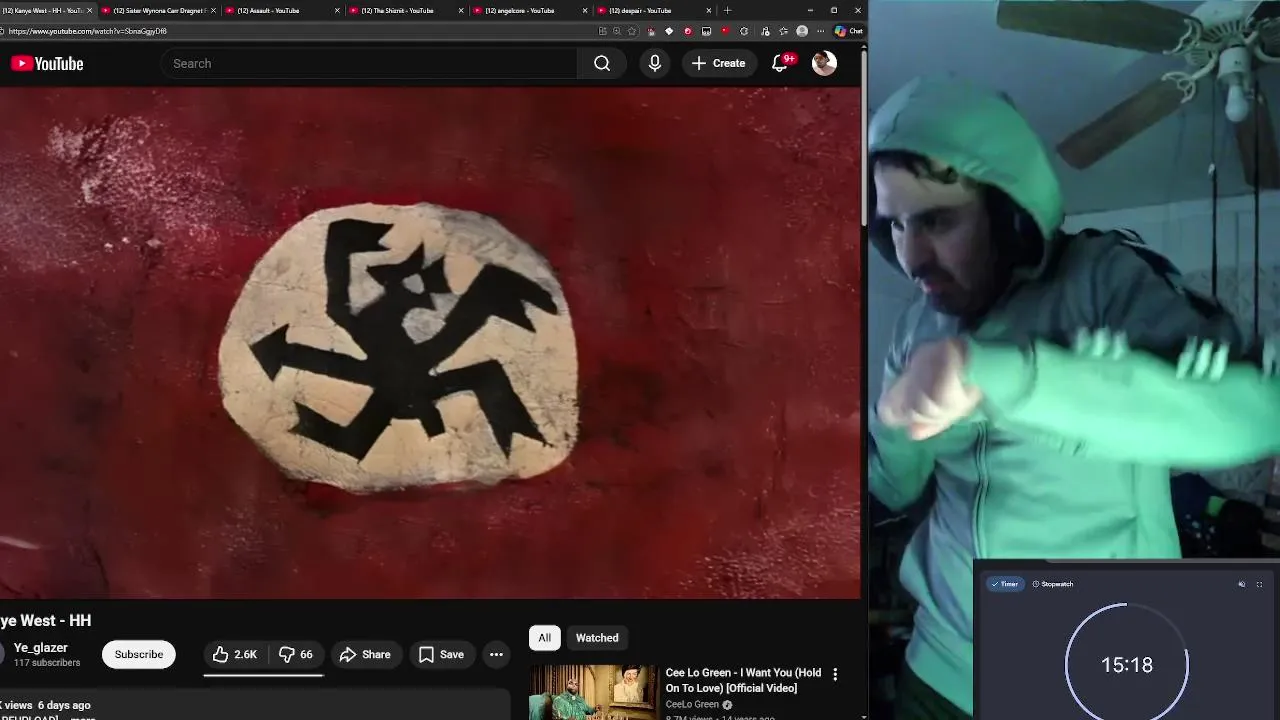Open the Copilot Chat button

(849, 31)
